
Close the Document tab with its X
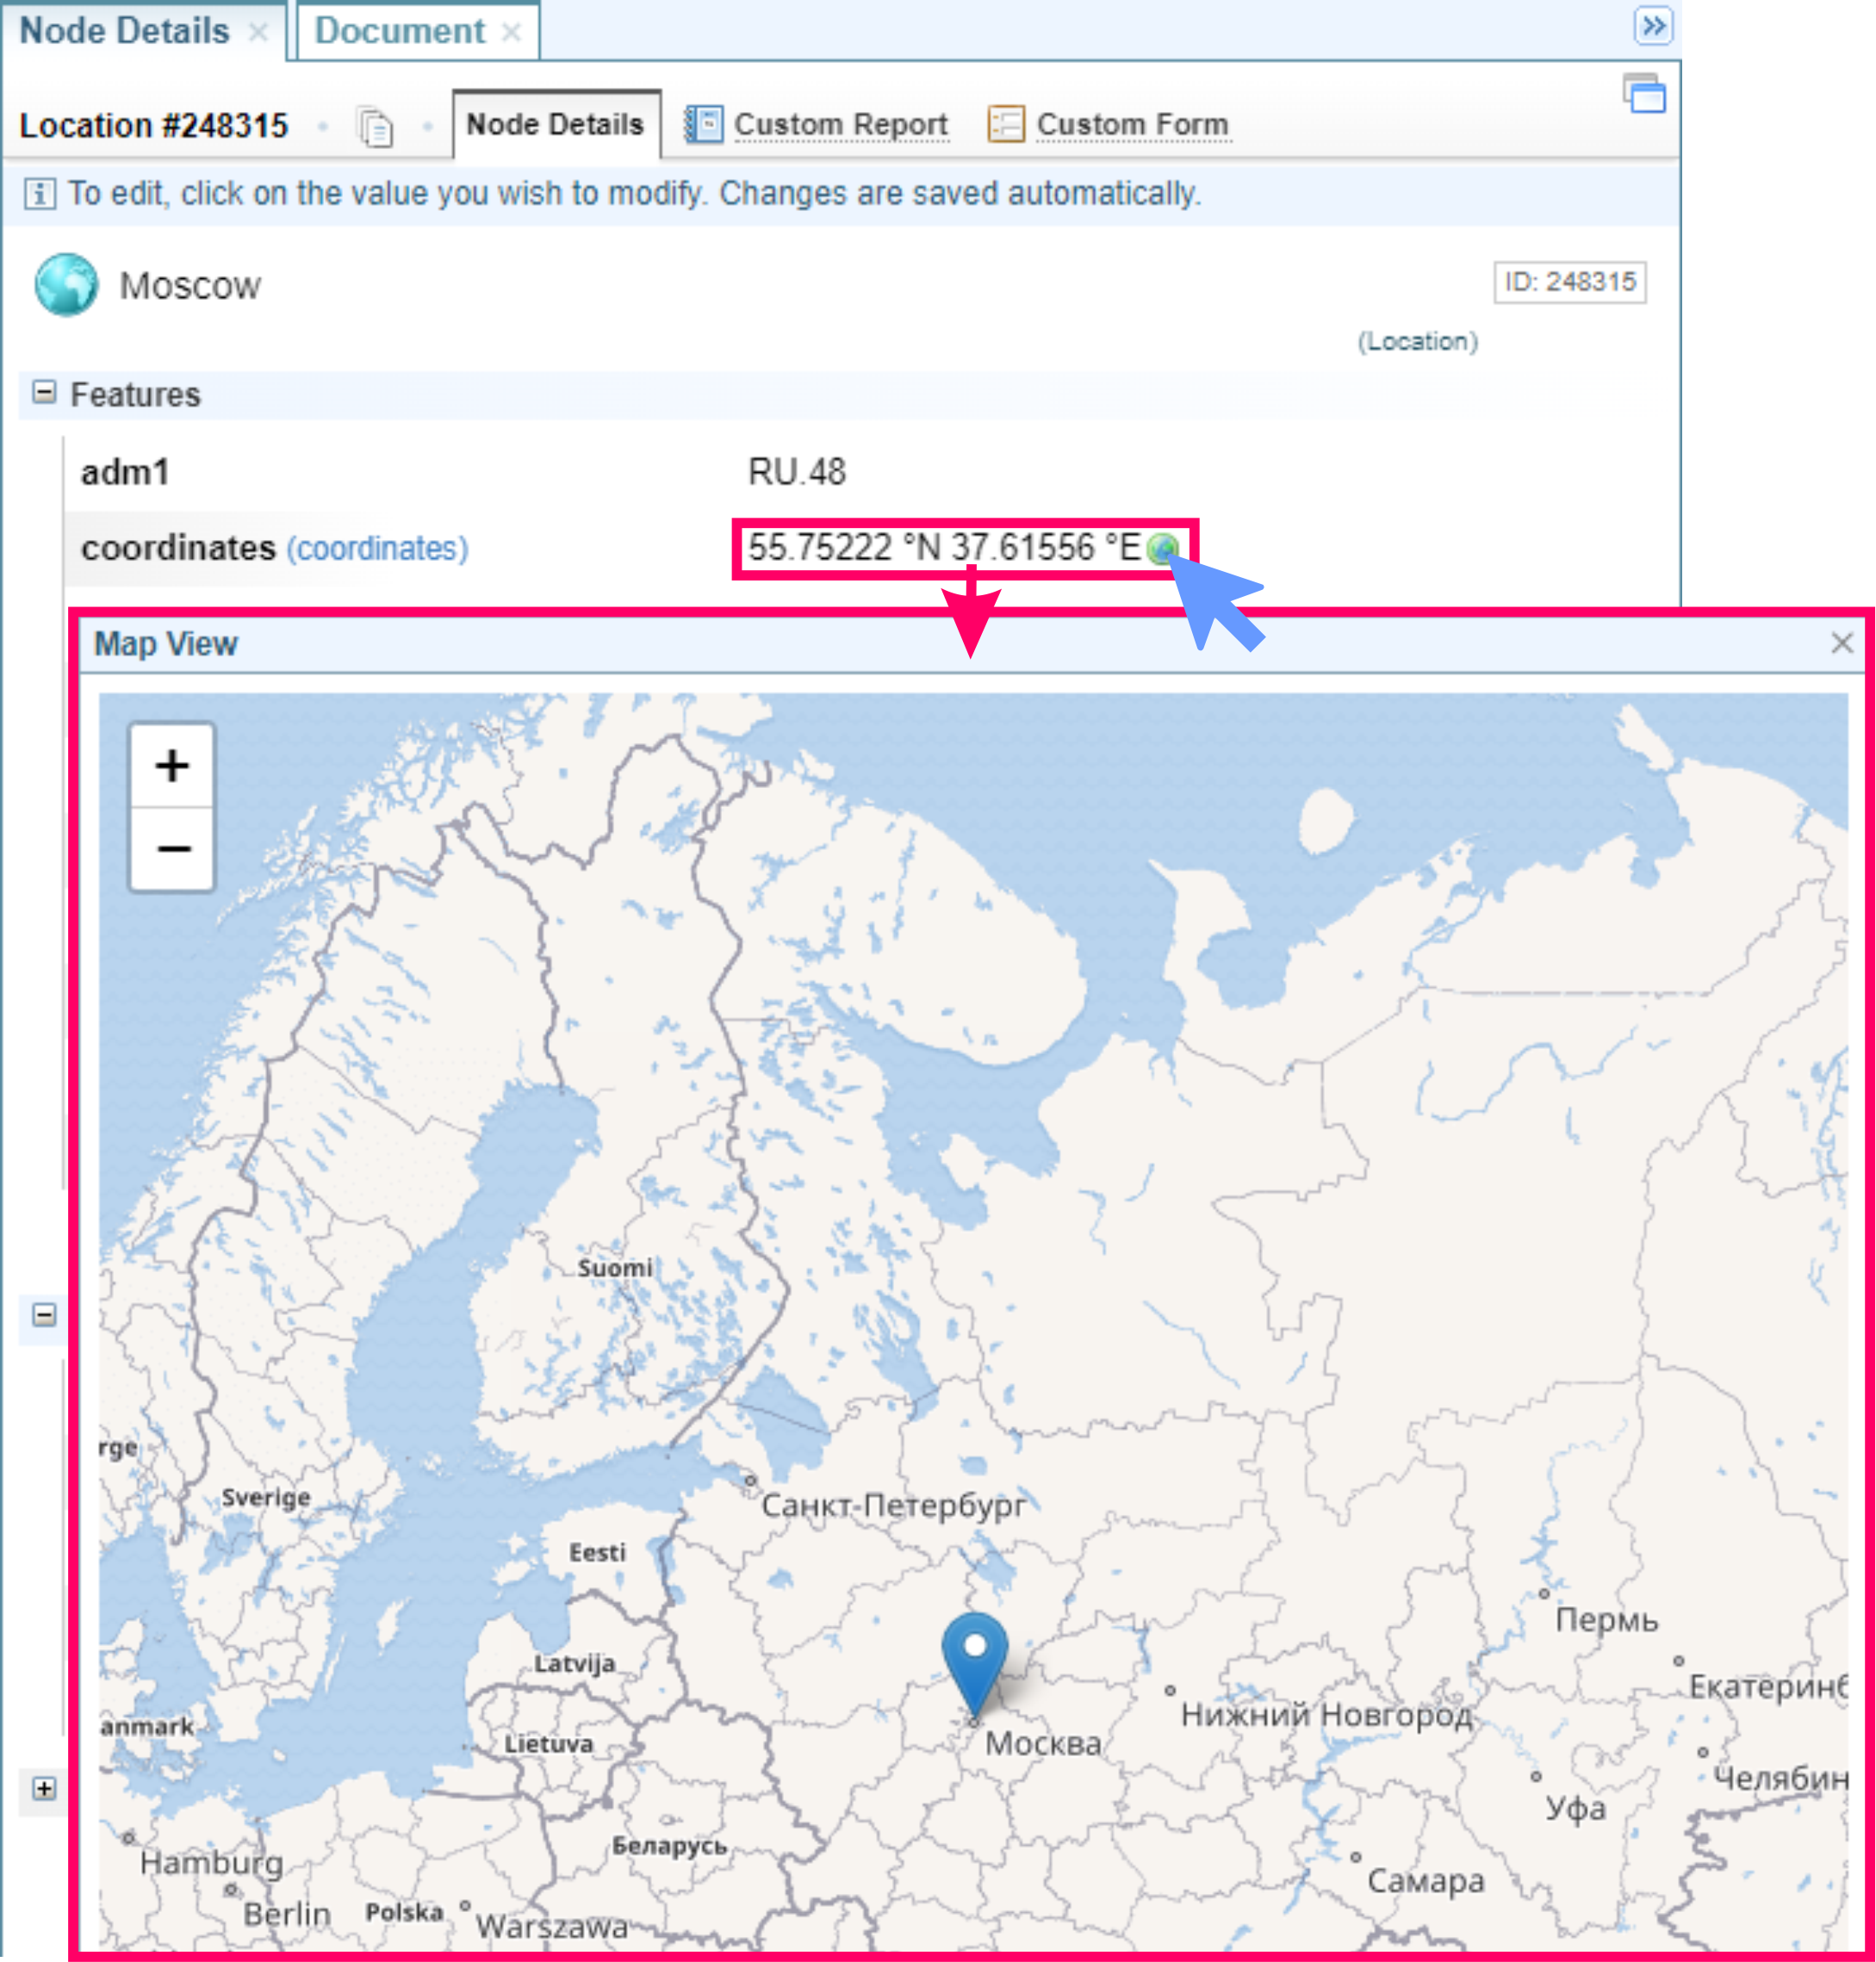(512, 32)
